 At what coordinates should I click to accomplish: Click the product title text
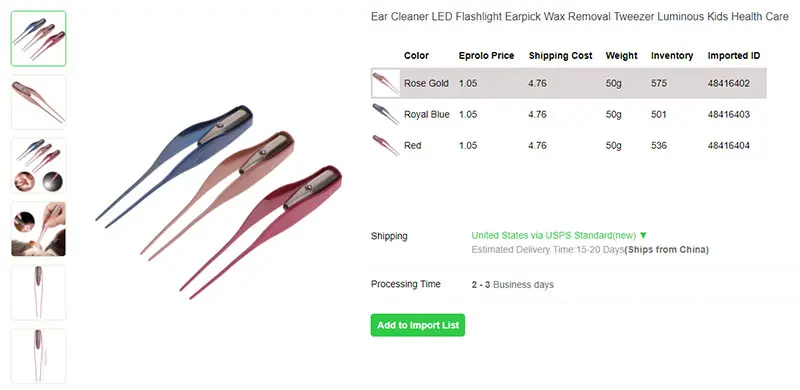tap(580, 17)
